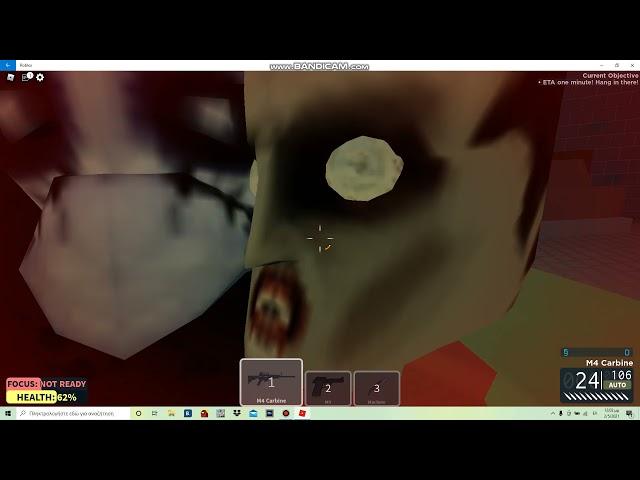The height and width of the screenshot is (480, 640).
Task: Open the blue R app in taskbar
Action: tap(188, 413)
